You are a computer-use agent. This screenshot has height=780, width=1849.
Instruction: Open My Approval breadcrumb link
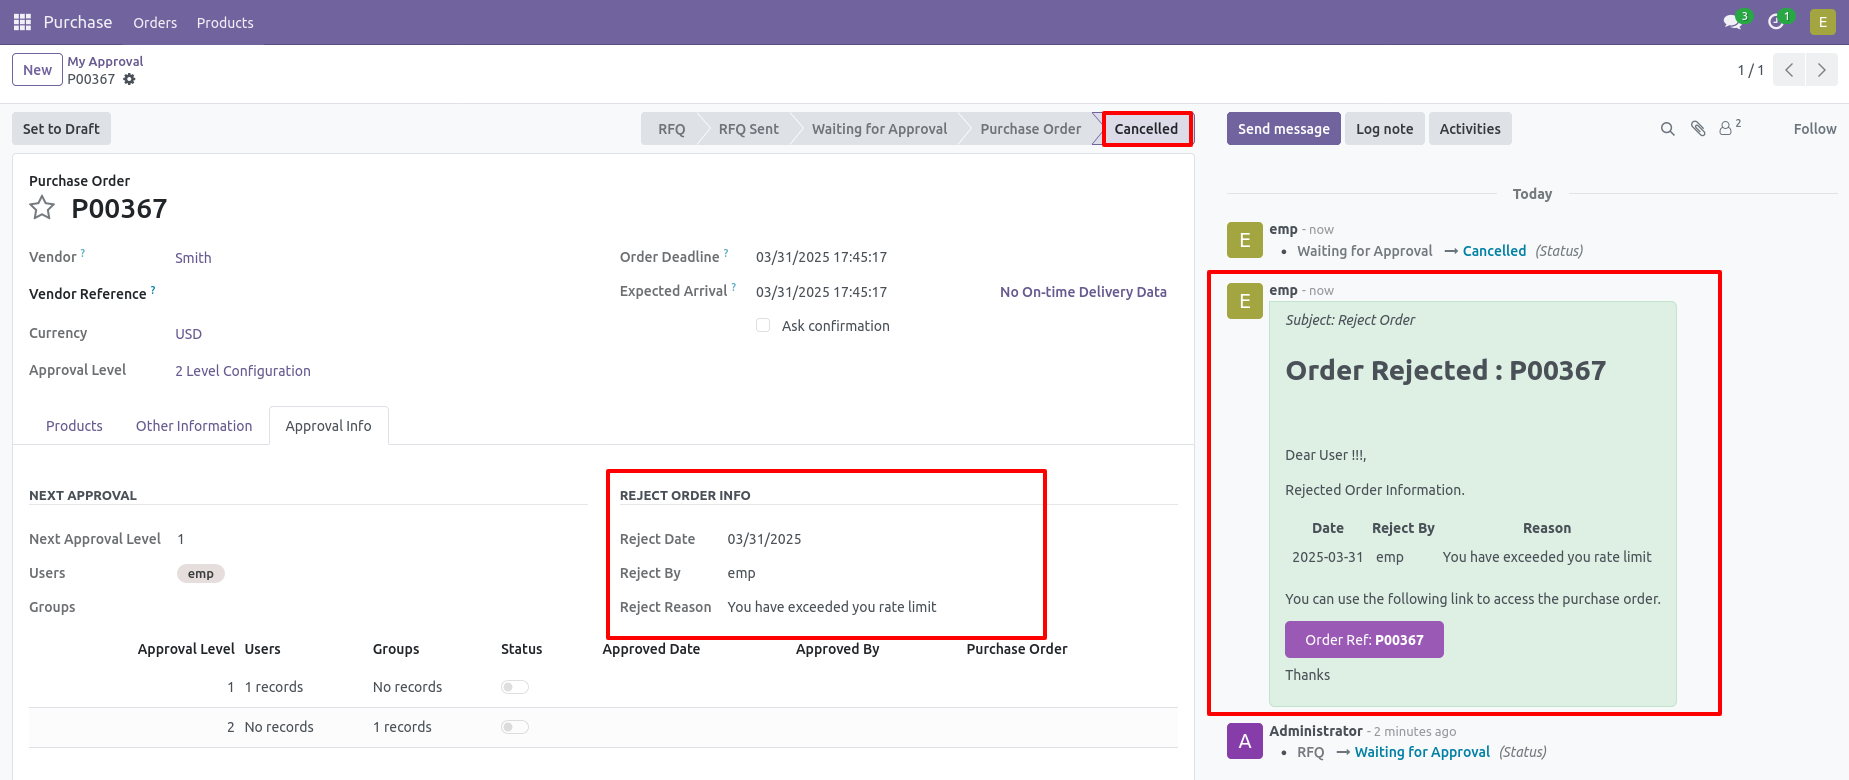tap(105, 61)
